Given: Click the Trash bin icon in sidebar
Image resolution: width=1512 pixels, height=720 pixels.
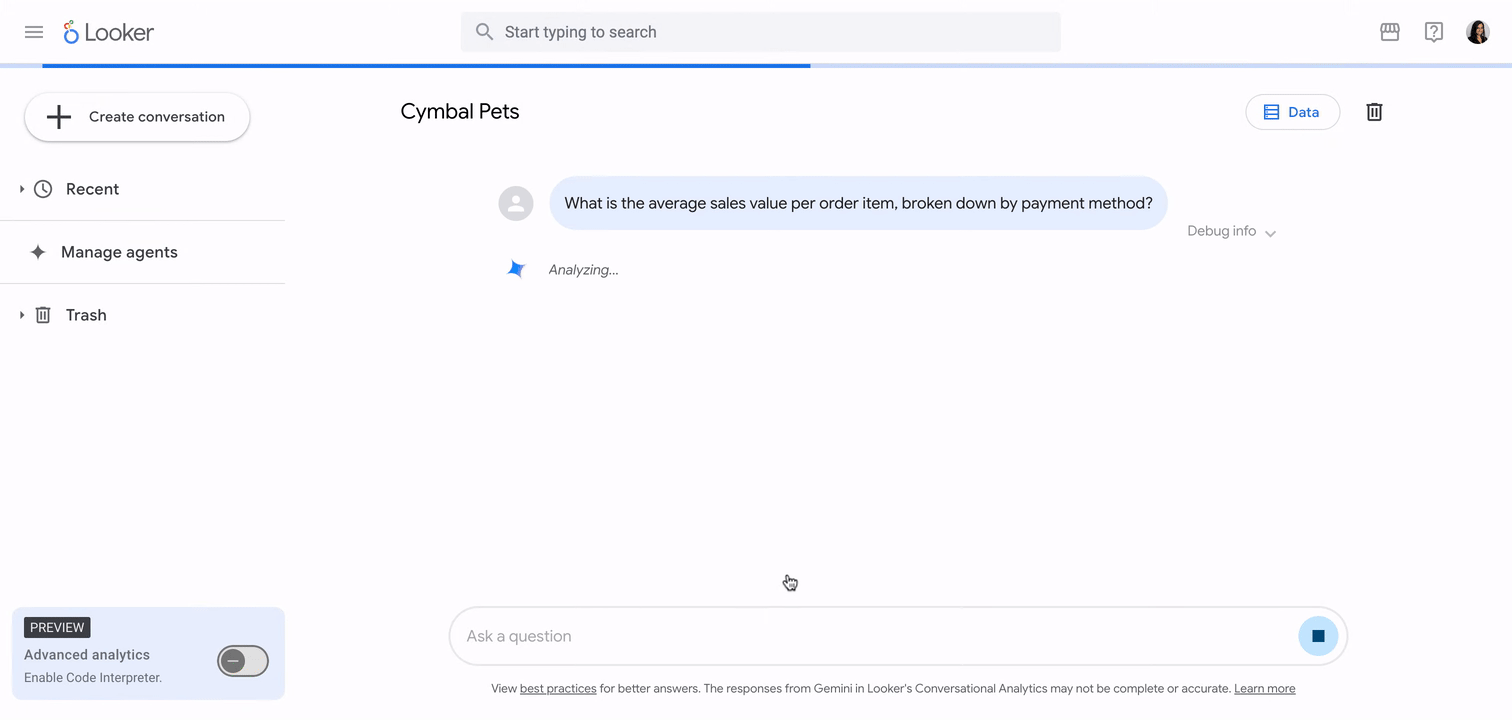Looking at the screenshot, I should (43, 315).
